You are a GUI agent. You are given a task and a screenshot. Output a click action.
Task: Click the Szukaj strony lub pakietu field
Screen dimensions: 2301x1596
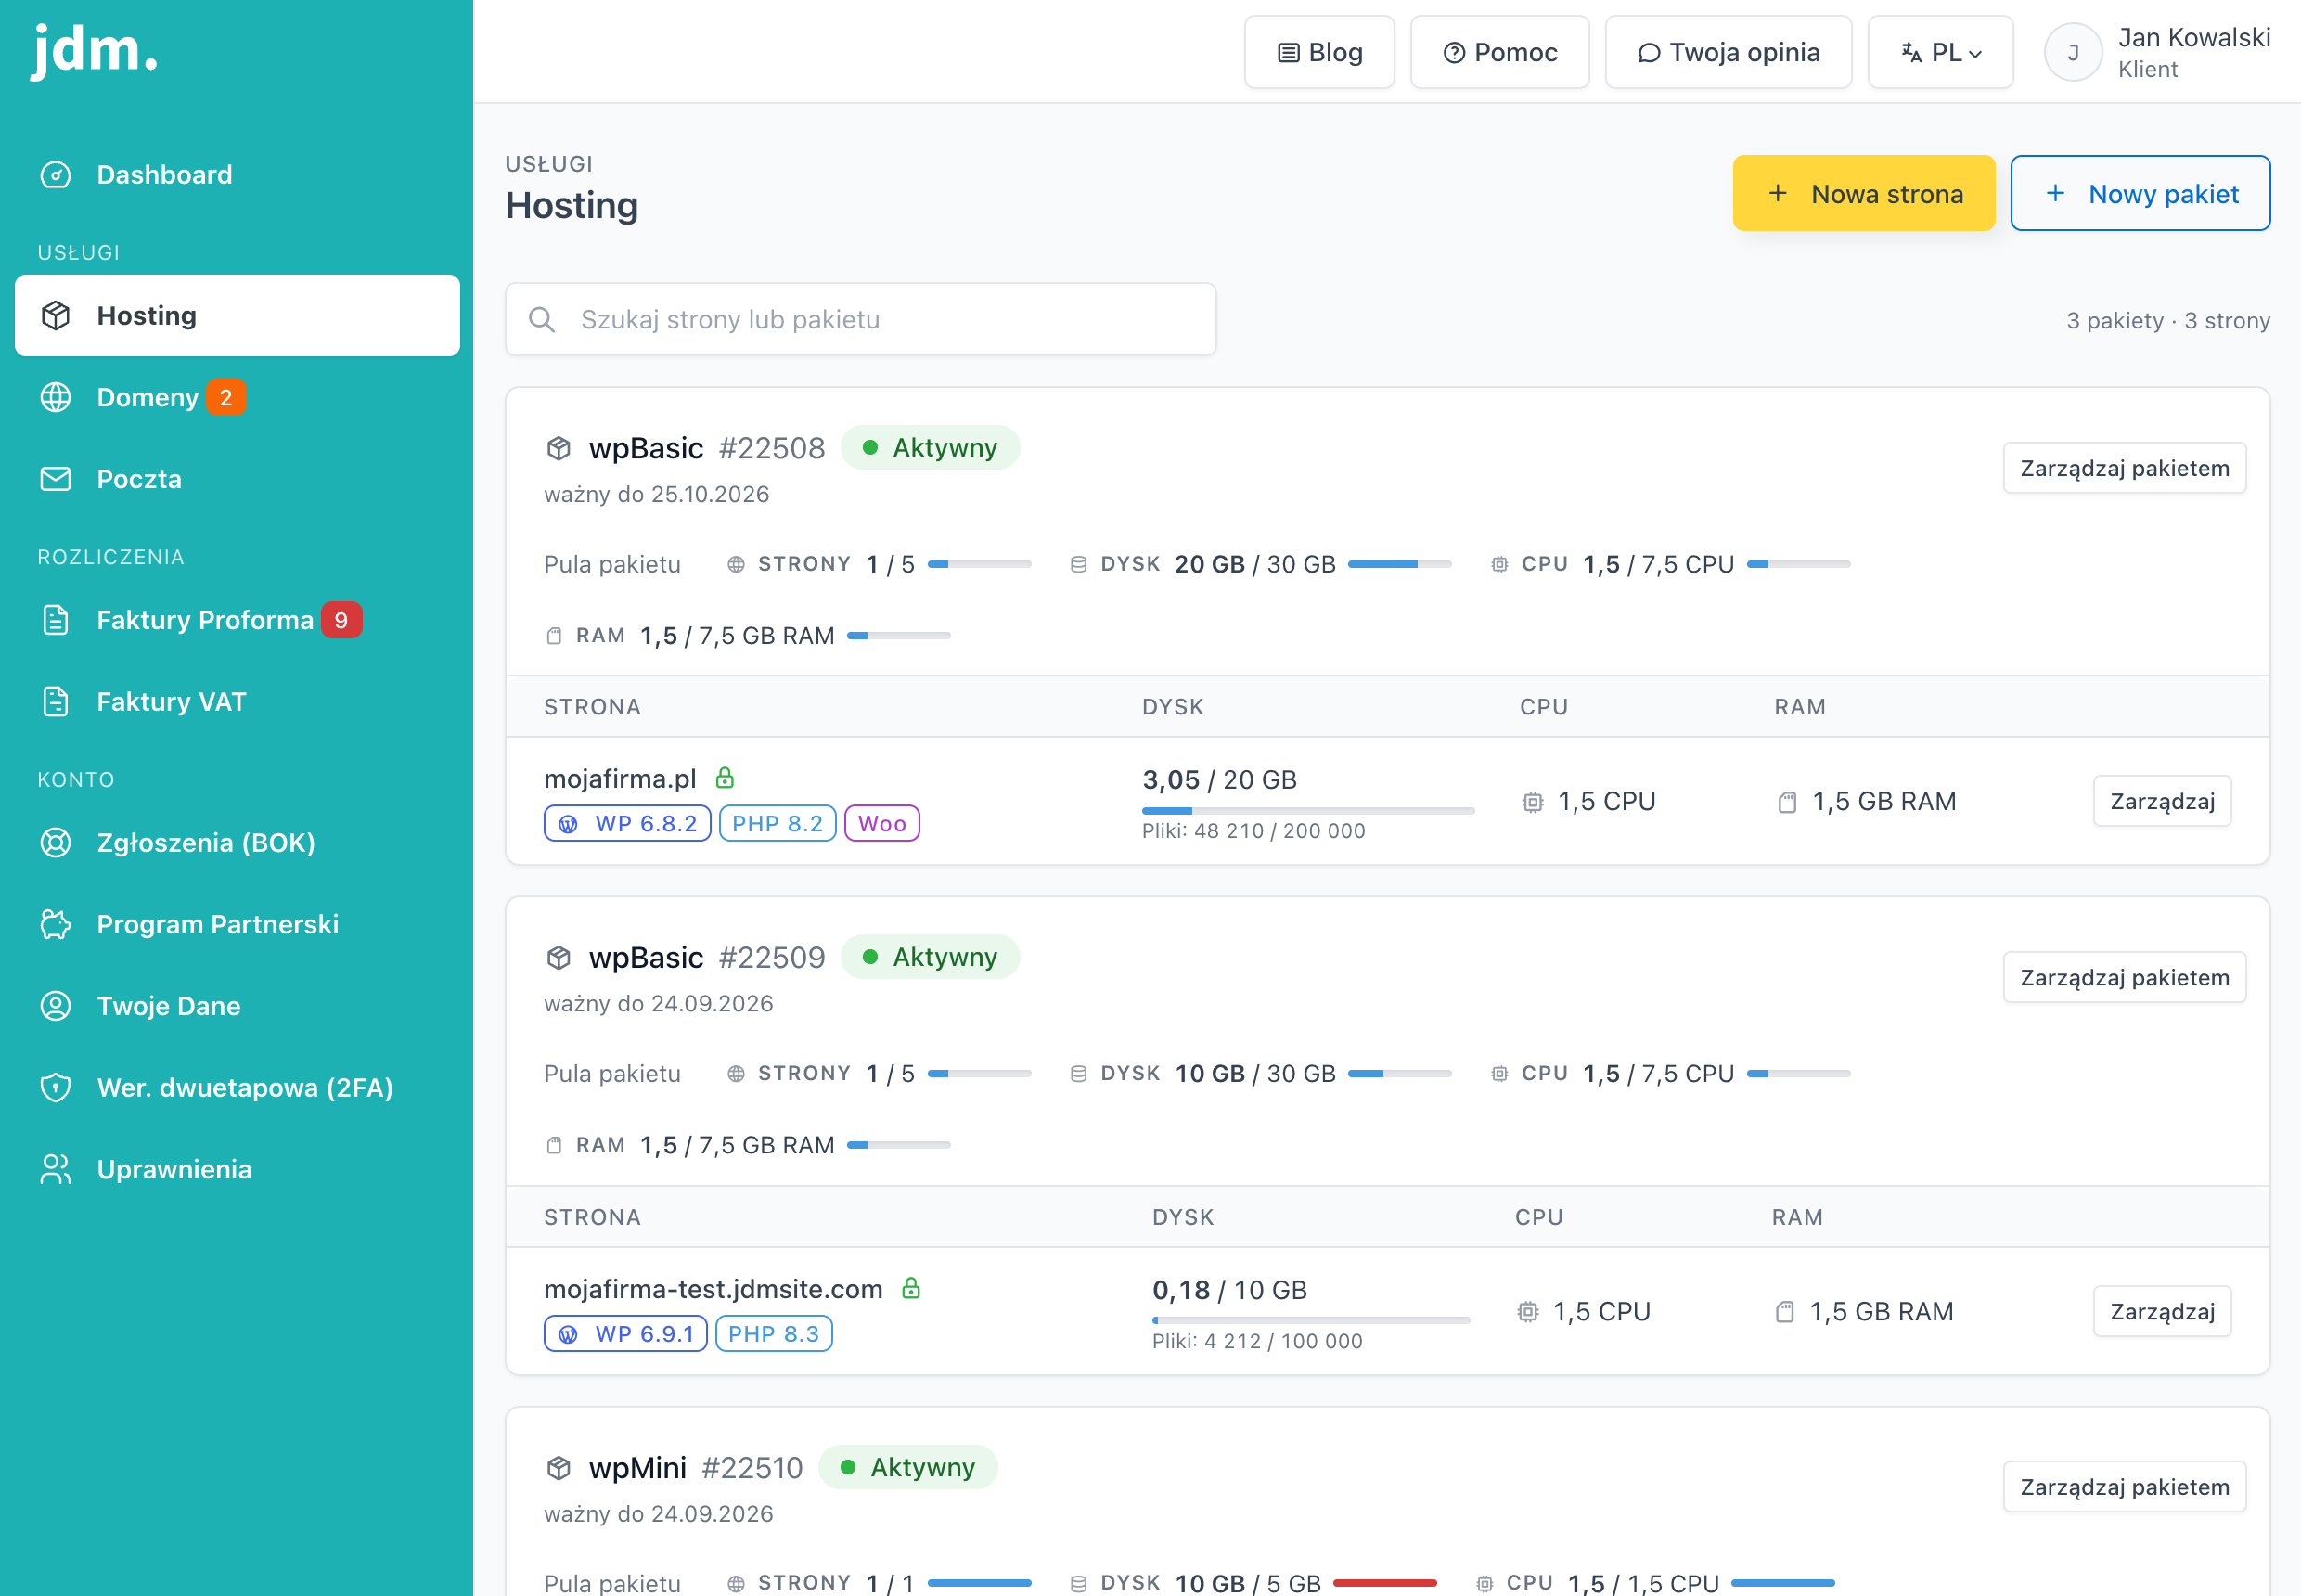coord(860,319)
